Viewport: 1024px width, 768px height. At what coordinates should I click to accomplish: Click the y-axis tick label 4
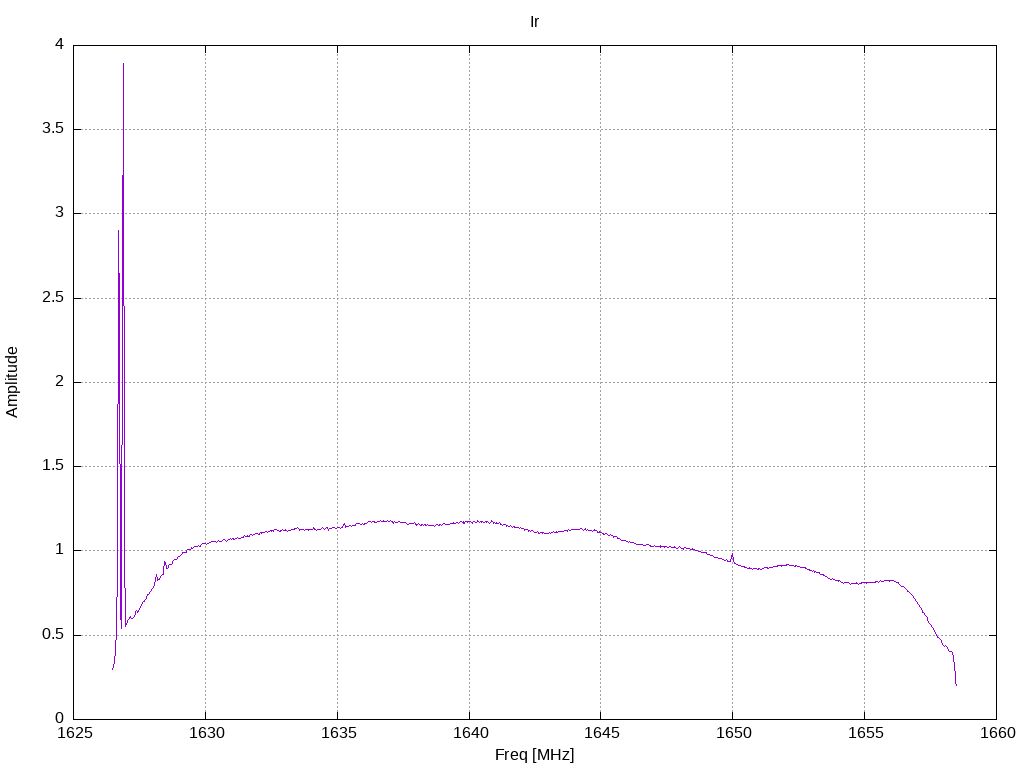(x=59, y=44)
